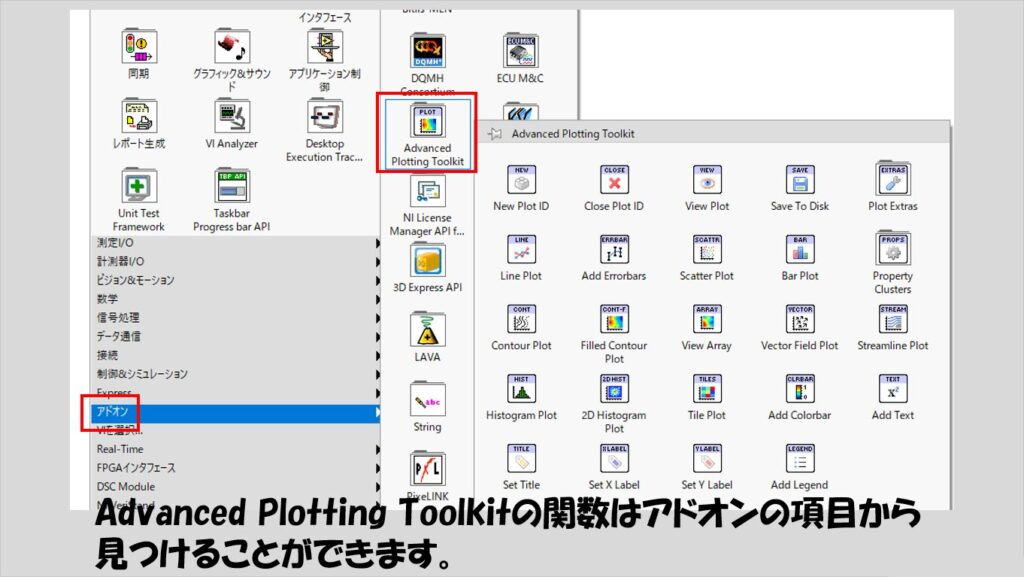Click the Close Plot ID icon

click(614, 181)
